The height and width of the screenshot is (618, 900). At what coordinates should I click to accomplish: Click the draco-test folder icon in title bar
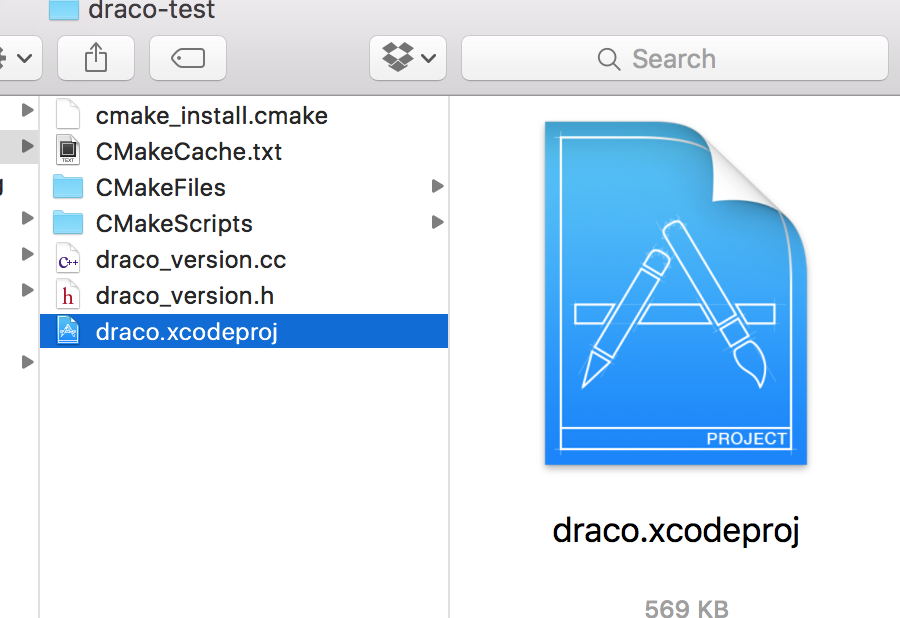click(x=63, y=10)
